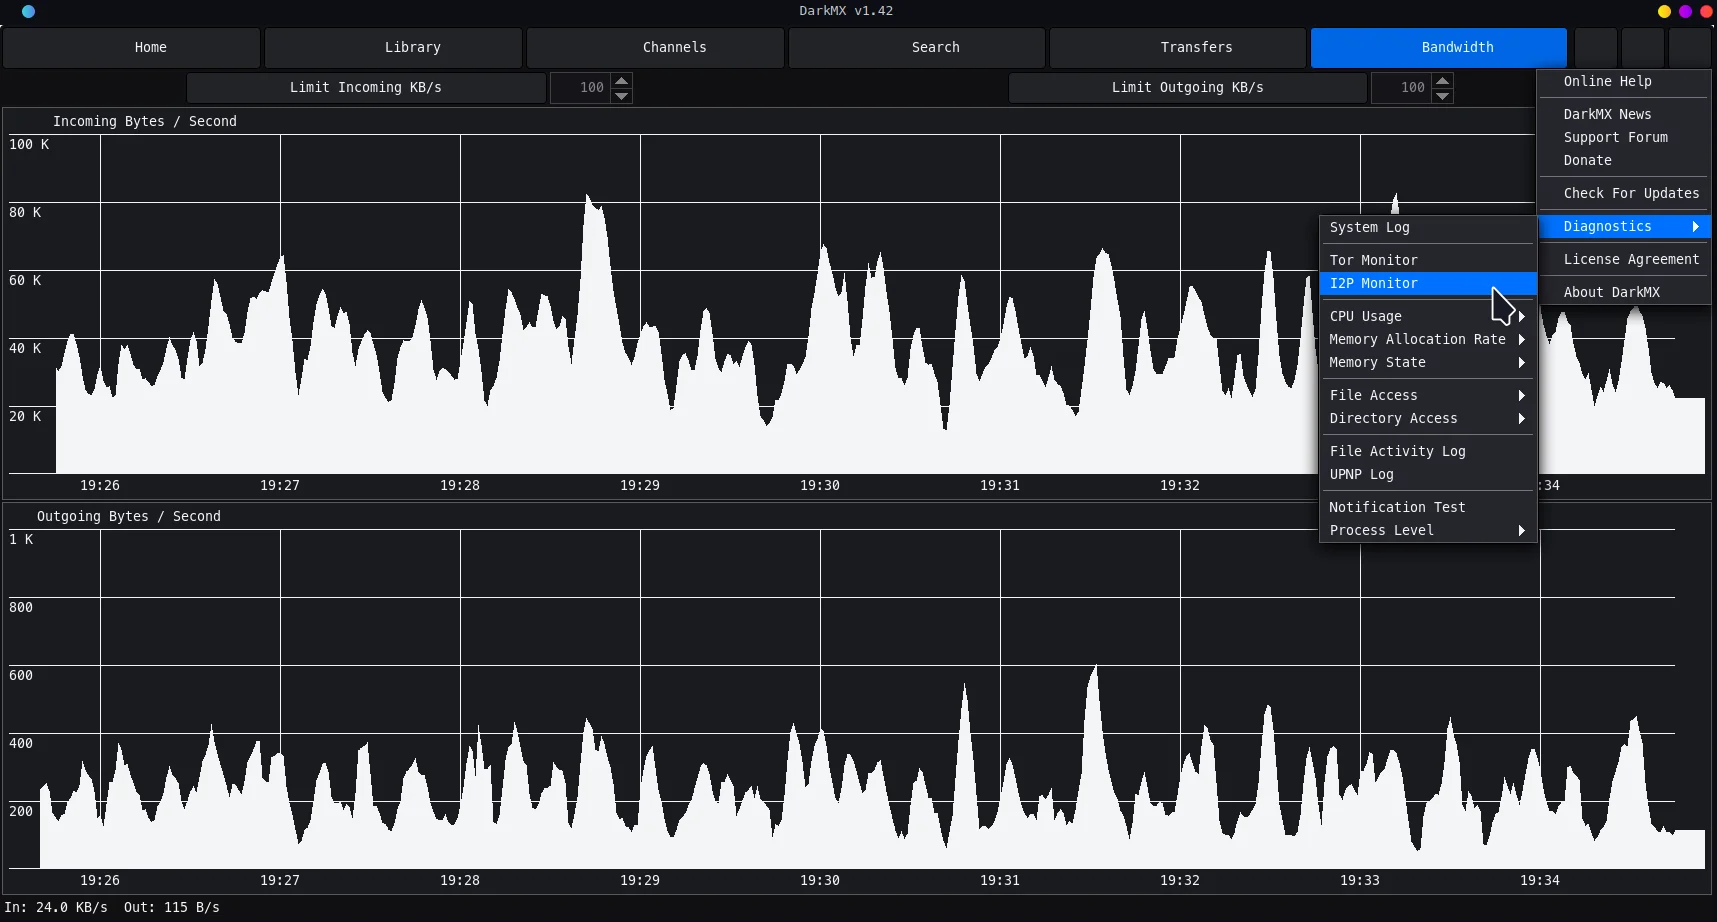The image size is (1717, 922).
Task: Open the Support Forum link
Action: click(1615, 137)
